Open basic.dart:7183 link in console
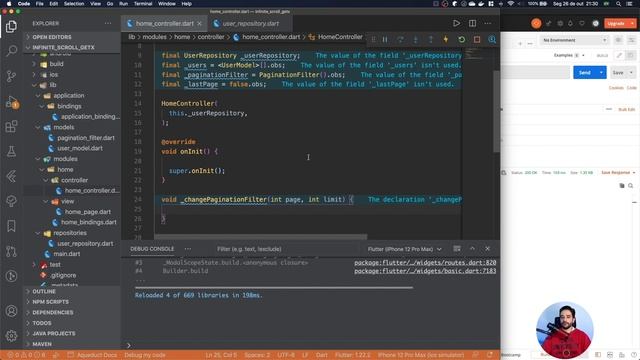This screenshot has height=360, width=640. pyautogui.click(x=425, y=271)
